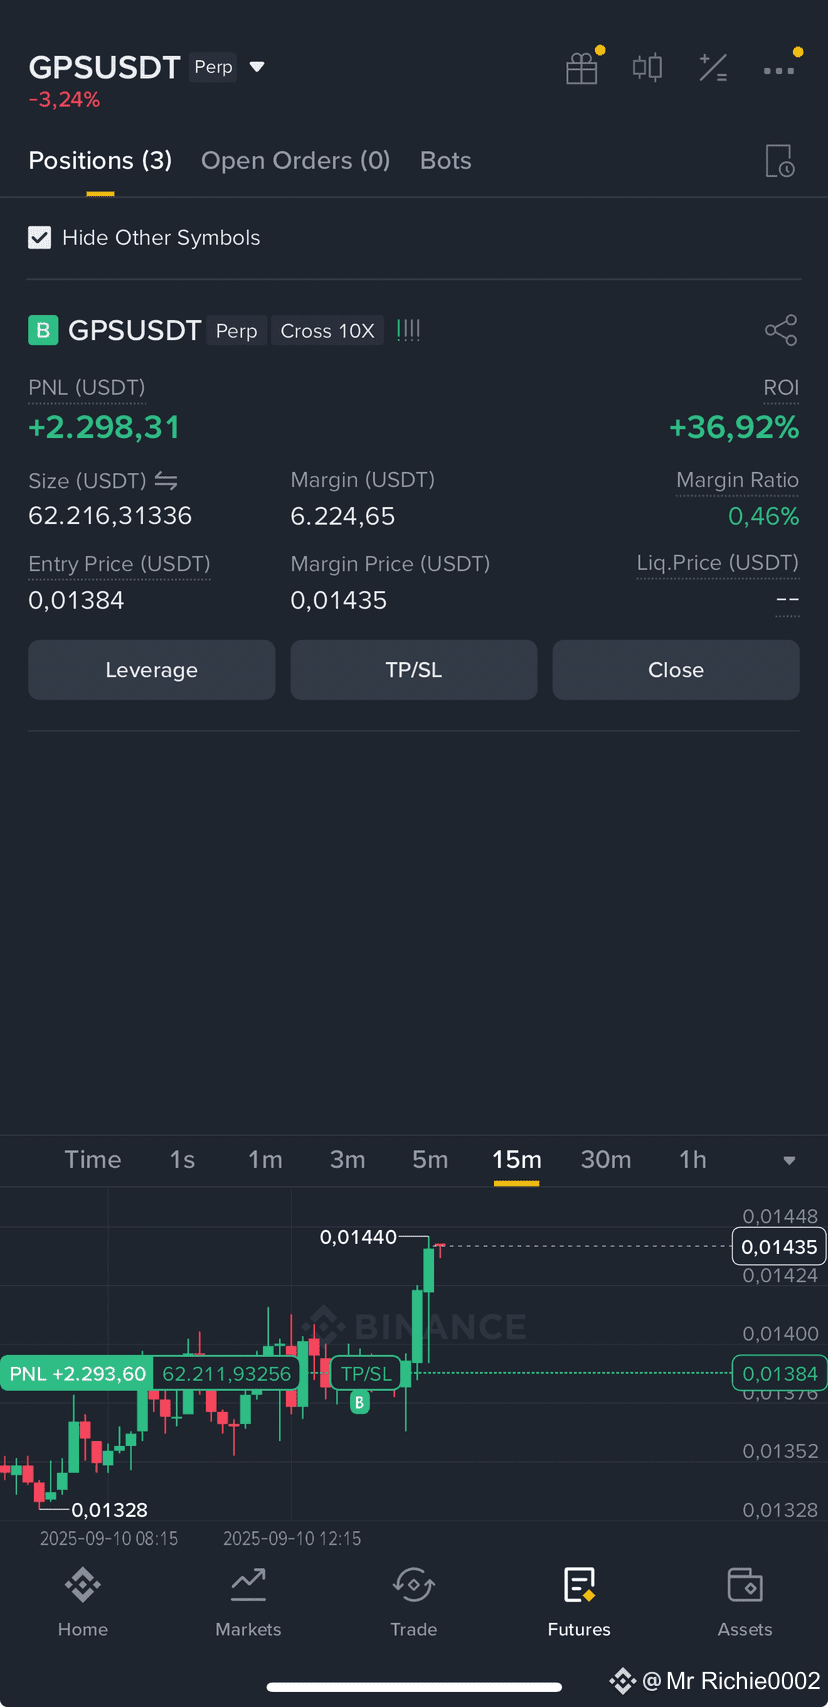Tap the green B badge beside GPSUSDT
The width and height of the screenshot is (828, 1707).
(43, 330)
